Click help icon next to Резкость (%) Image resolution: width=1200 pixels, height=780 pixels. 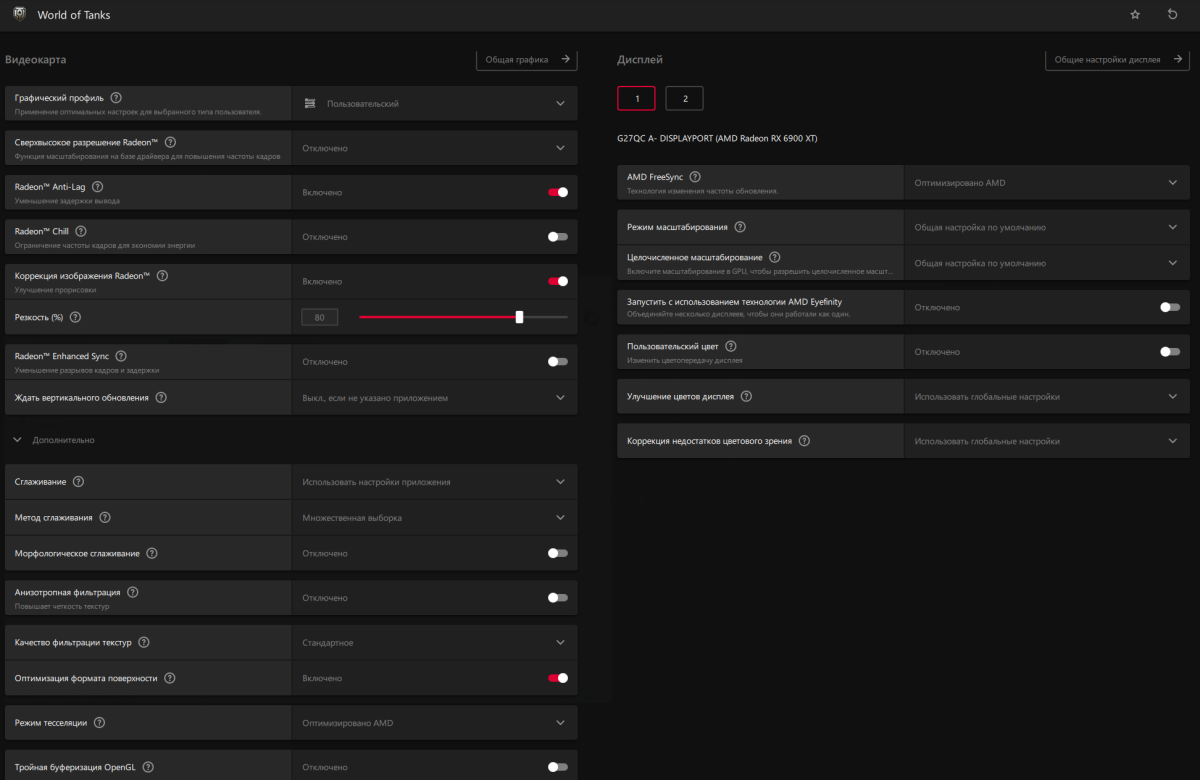click(x=75, y=317)
